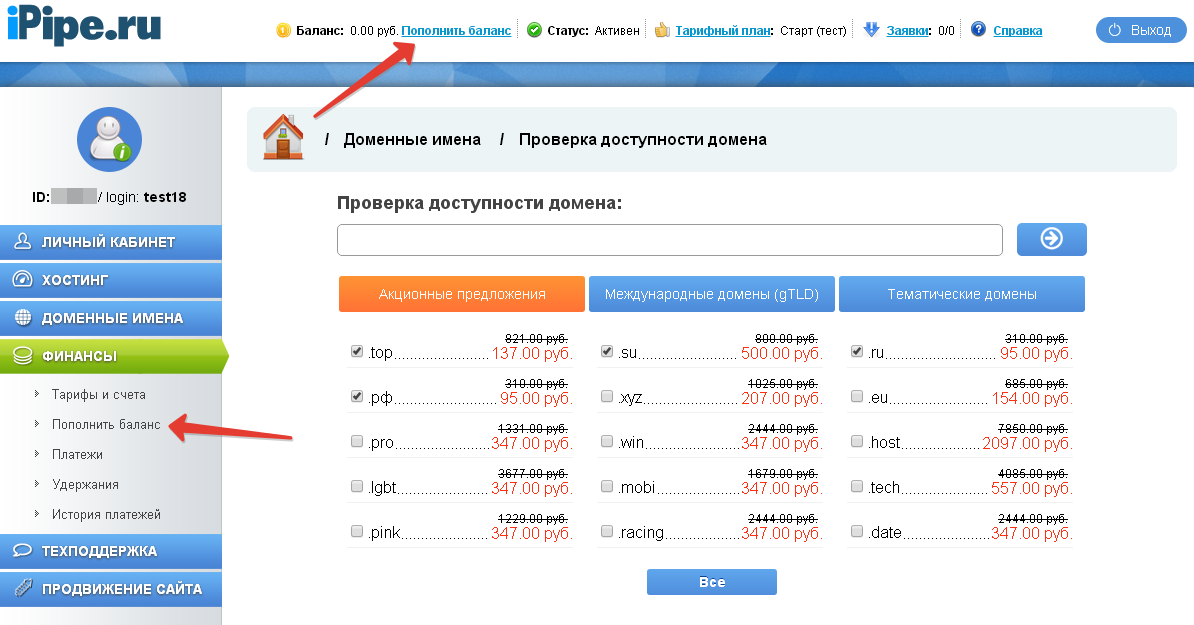Open the Тематические домены tab
The width and height of the screenshot is (1194, 625).
961,295
